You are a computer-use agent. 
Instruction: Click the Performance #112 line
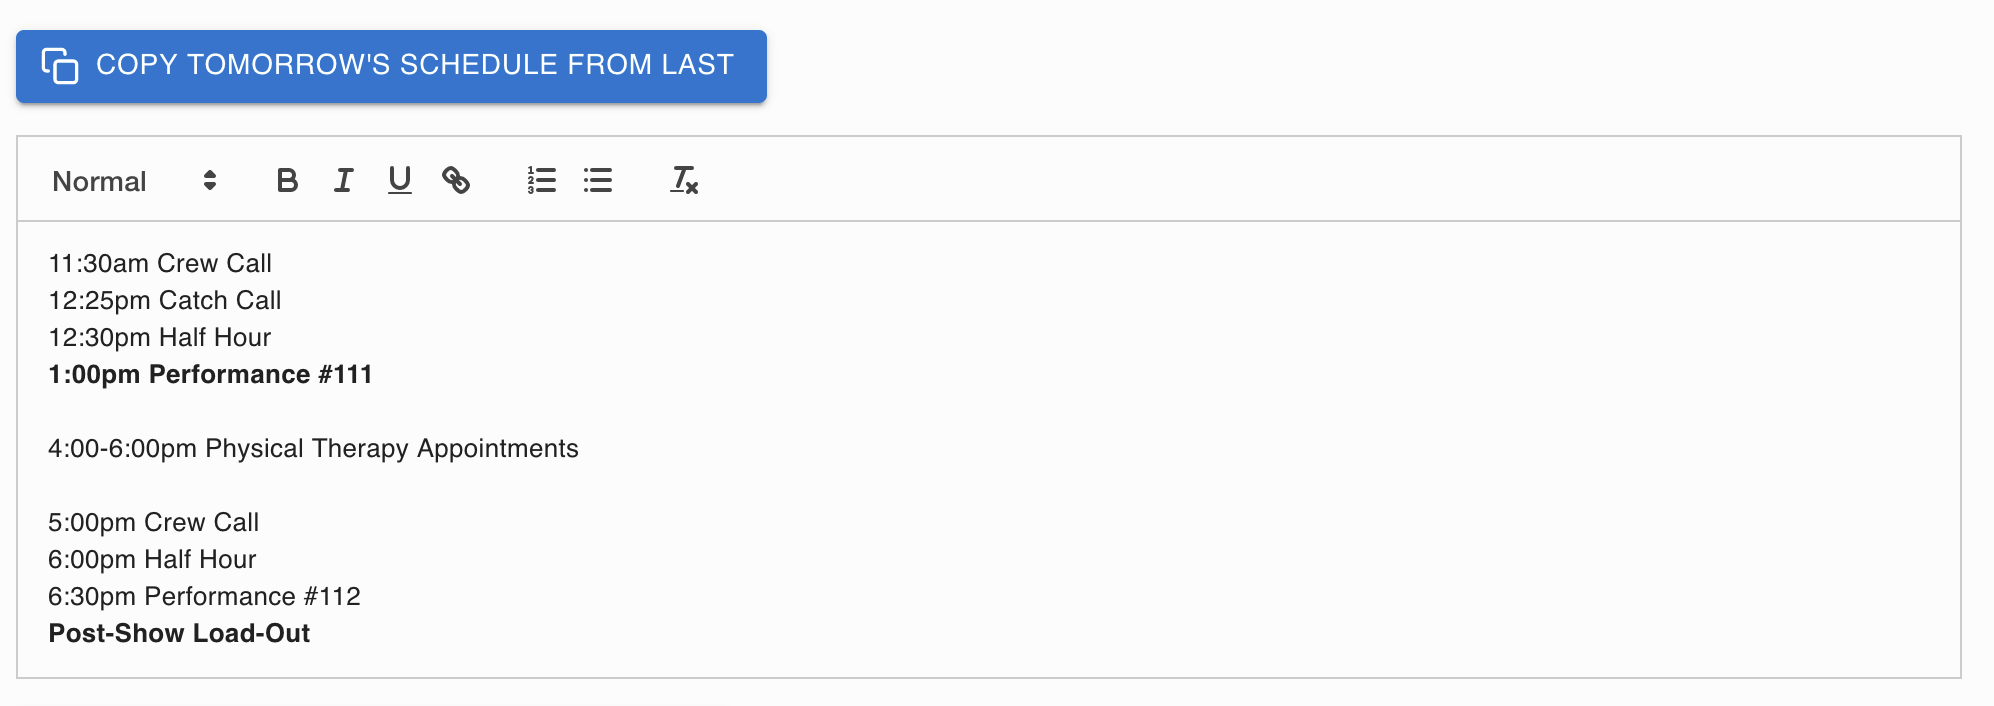click(x=204, y=596)
